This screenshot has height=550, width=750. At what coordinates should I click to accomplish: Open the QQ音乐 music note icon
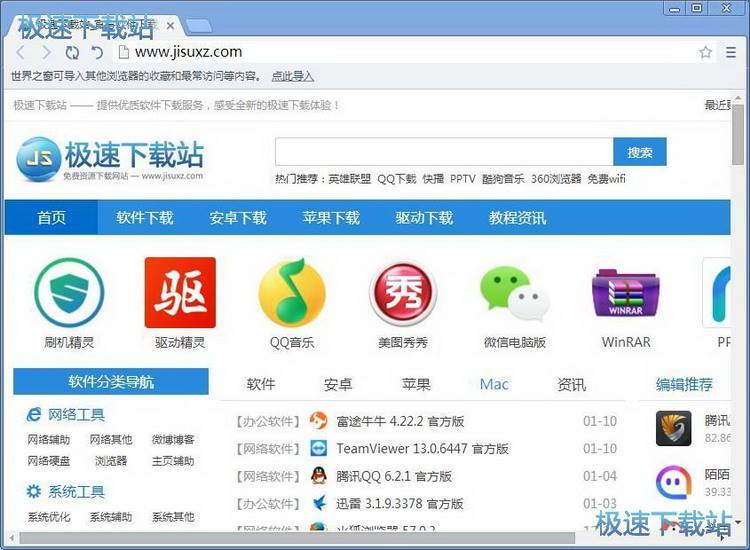click(x=292, y=293)
